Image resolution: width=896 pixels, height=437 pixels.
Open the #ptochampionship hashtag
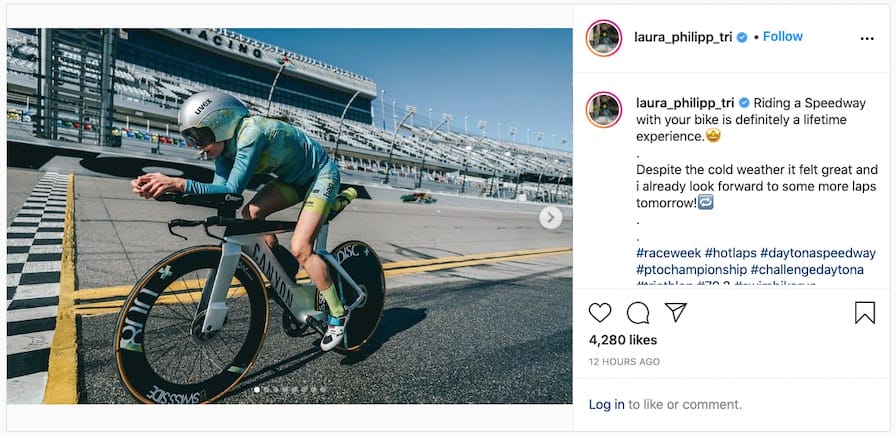tap(691, 270)
